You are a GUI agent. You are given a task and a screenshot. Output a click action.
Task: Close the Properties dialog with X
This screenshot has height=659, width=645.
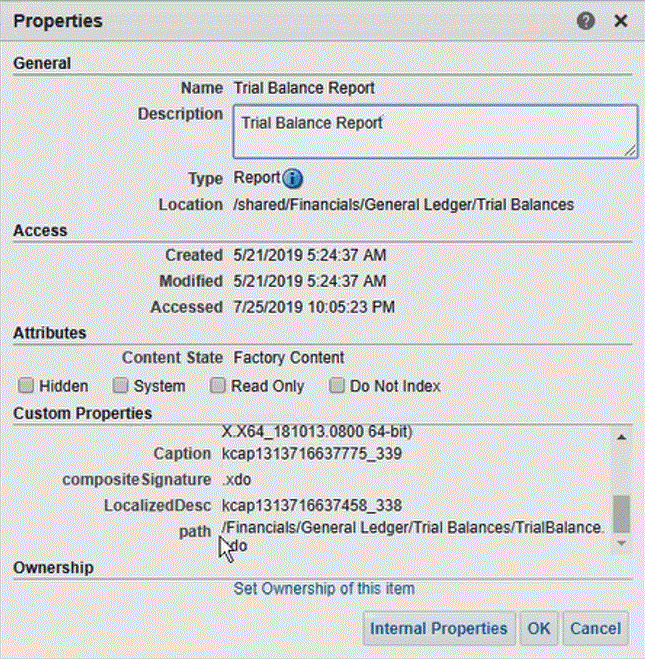point(620,20)
